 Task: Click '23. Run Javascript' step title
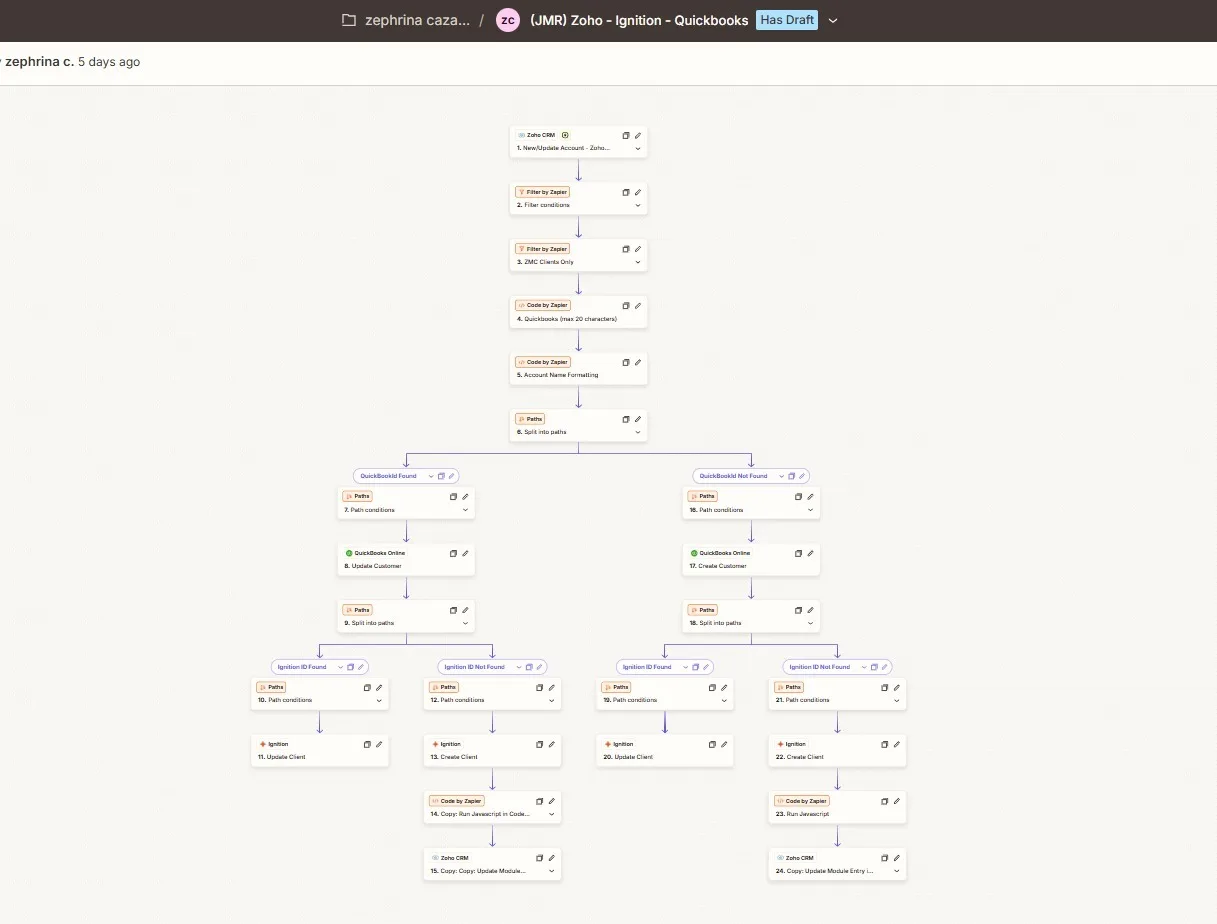[803, 814]
